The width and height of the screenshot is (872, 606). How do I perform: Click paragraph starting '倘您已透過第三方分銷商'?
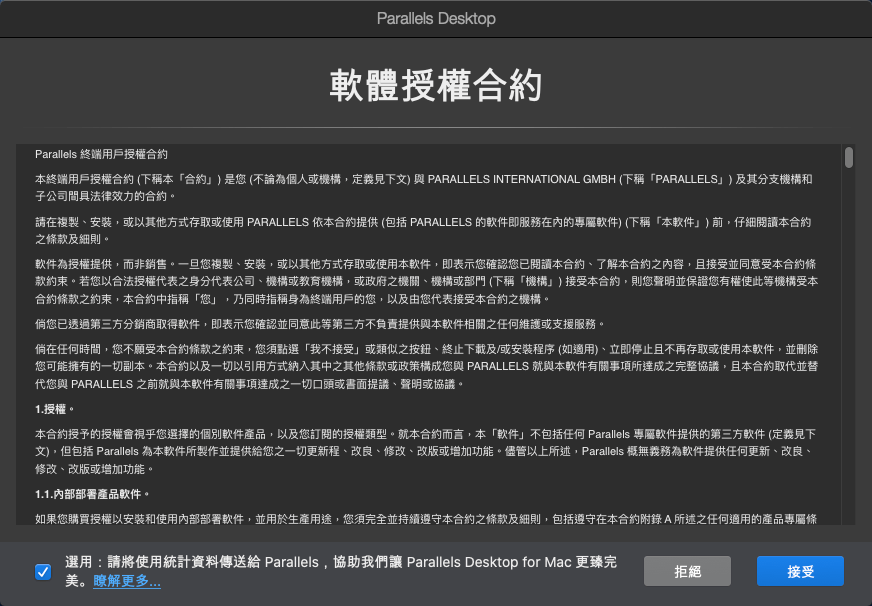coord(320,324)
